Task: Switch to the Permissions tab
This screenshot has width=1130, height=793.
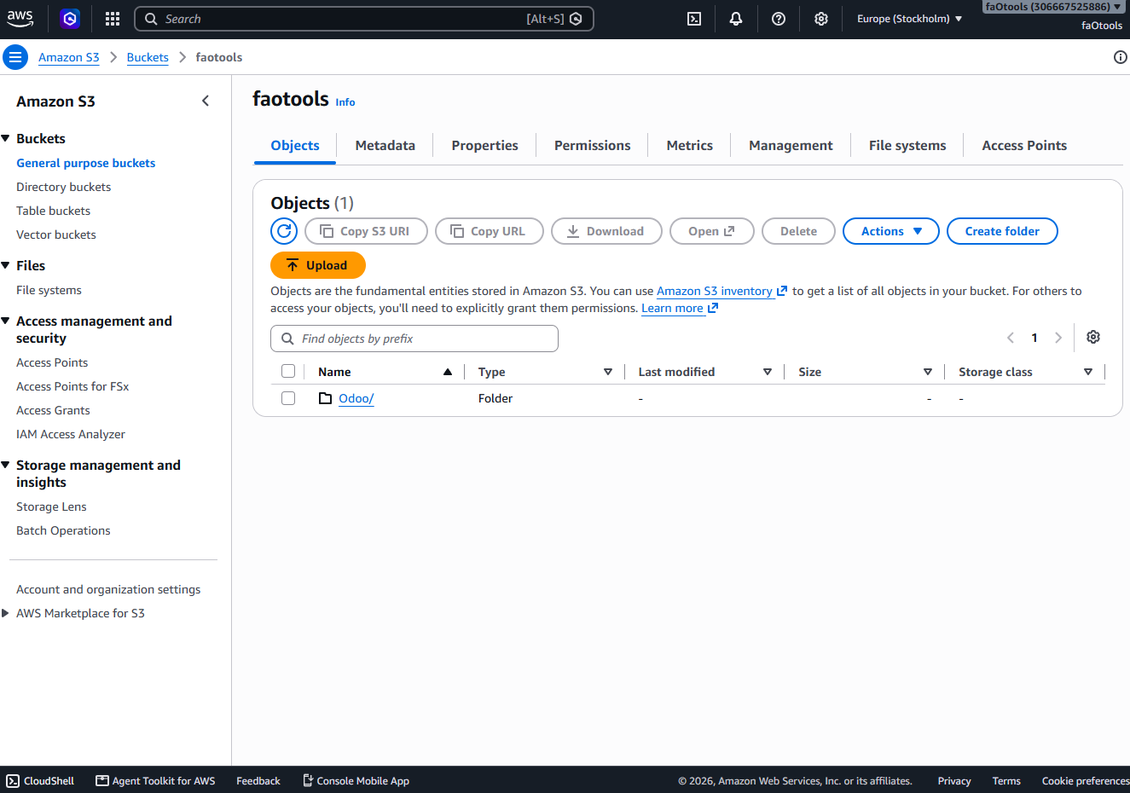Action: 592,146
